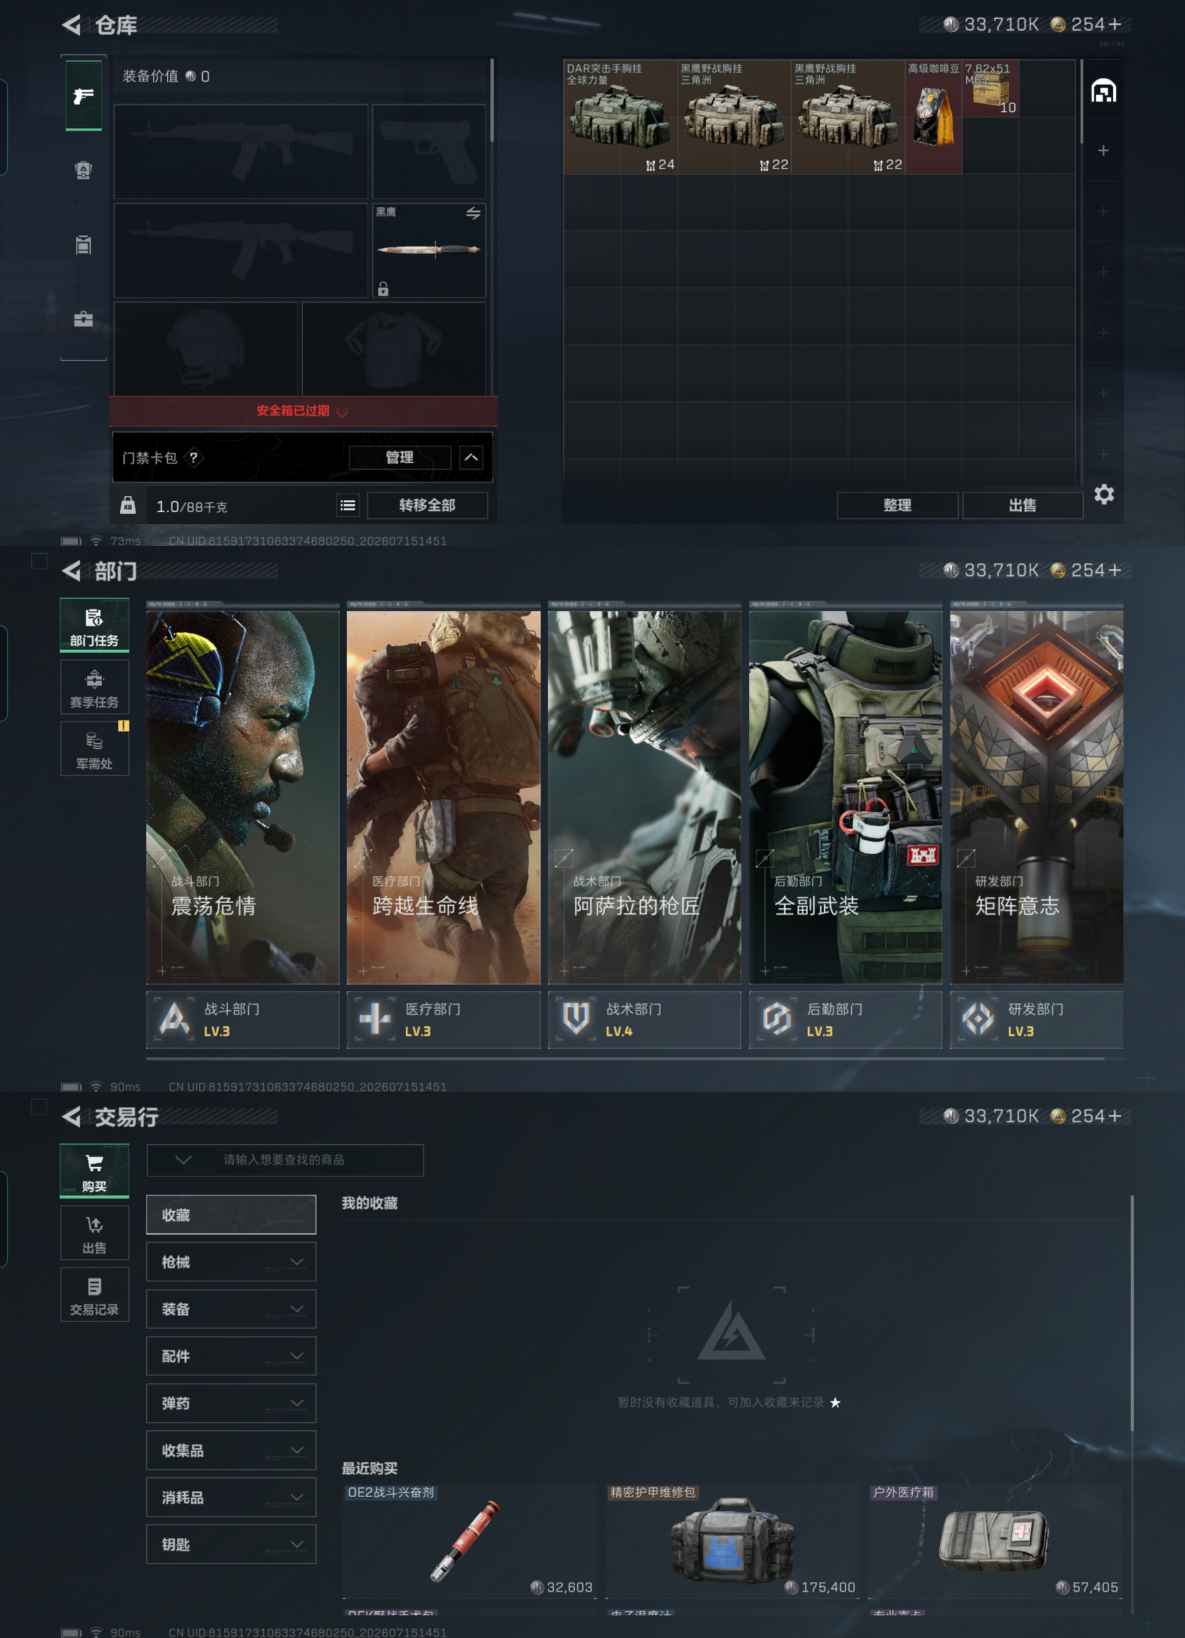Select the DAR突击手胸挂 item
Viewport: 1185px width, 1638px height.
pos(620,117)
